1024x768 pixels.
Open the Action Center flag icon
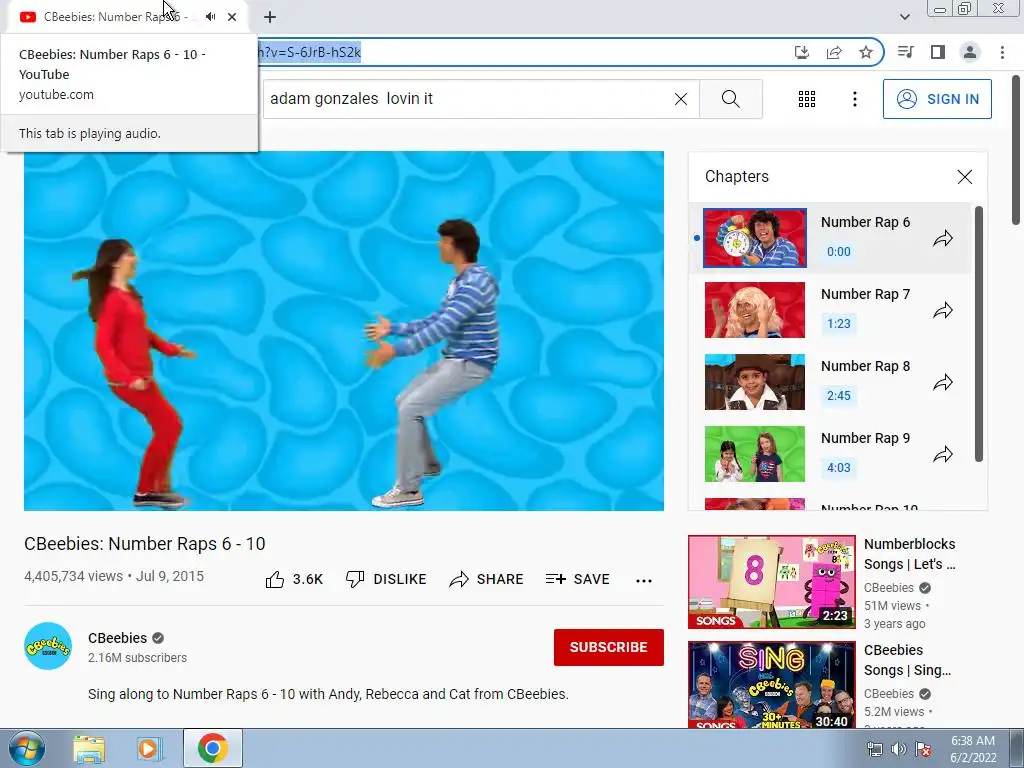tap(923, 749)
